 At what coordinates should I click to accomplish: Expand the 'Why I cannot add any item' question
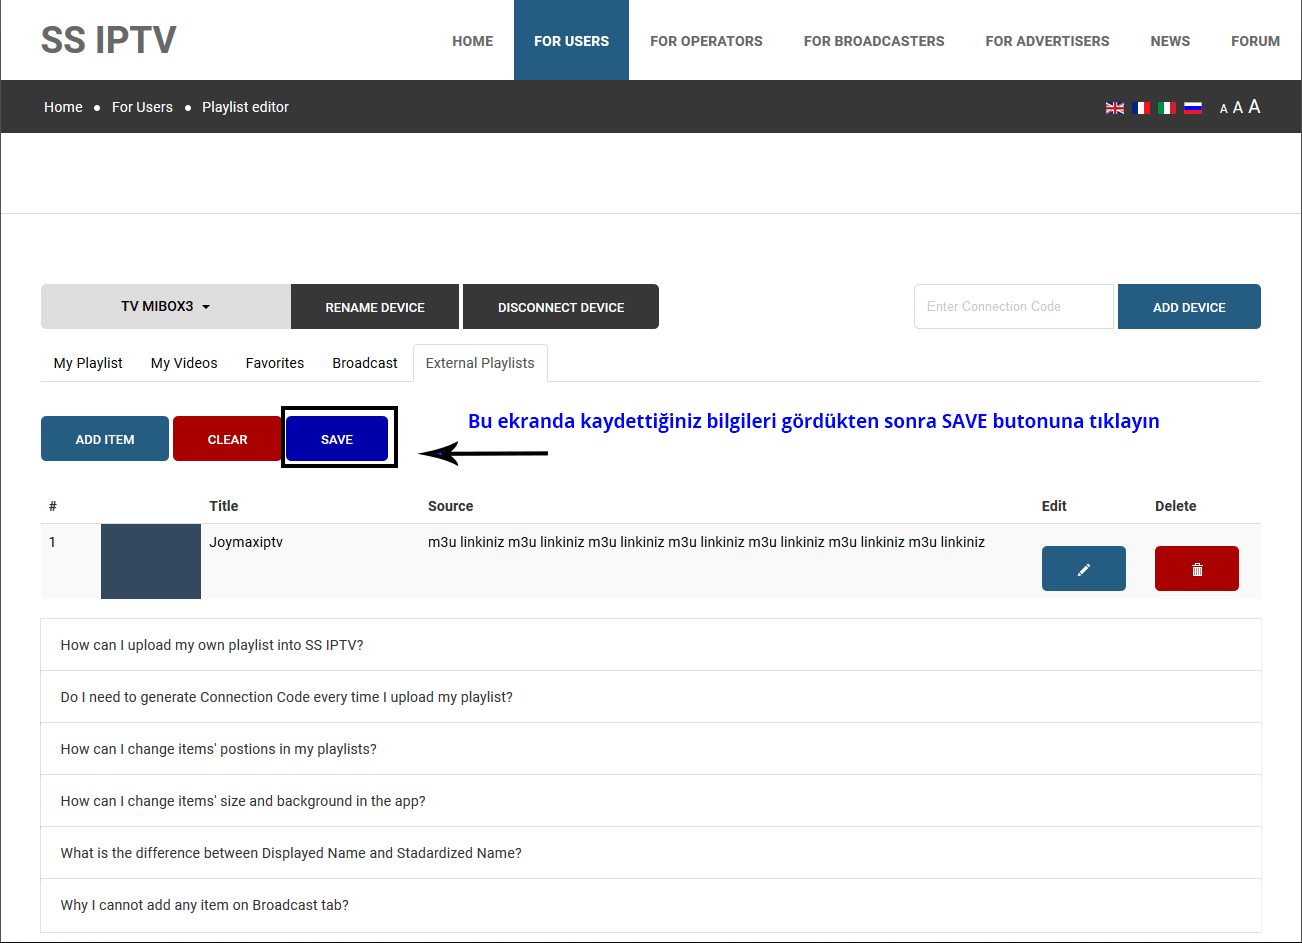tap(205, 905)
